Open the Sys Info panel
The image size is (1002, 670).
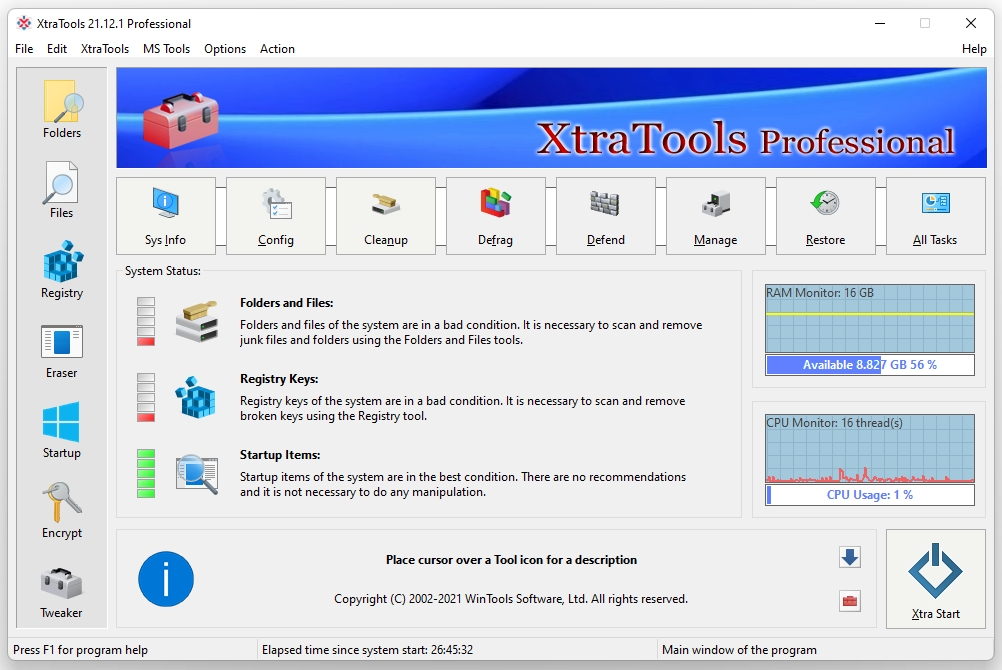point(166,216)
